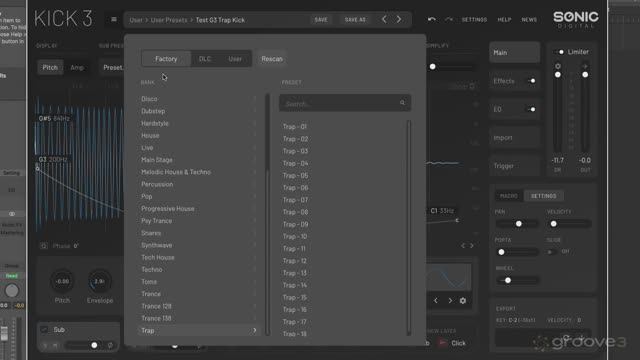Click the Rescan button
640x360 pixels.
tap(272, 59)
